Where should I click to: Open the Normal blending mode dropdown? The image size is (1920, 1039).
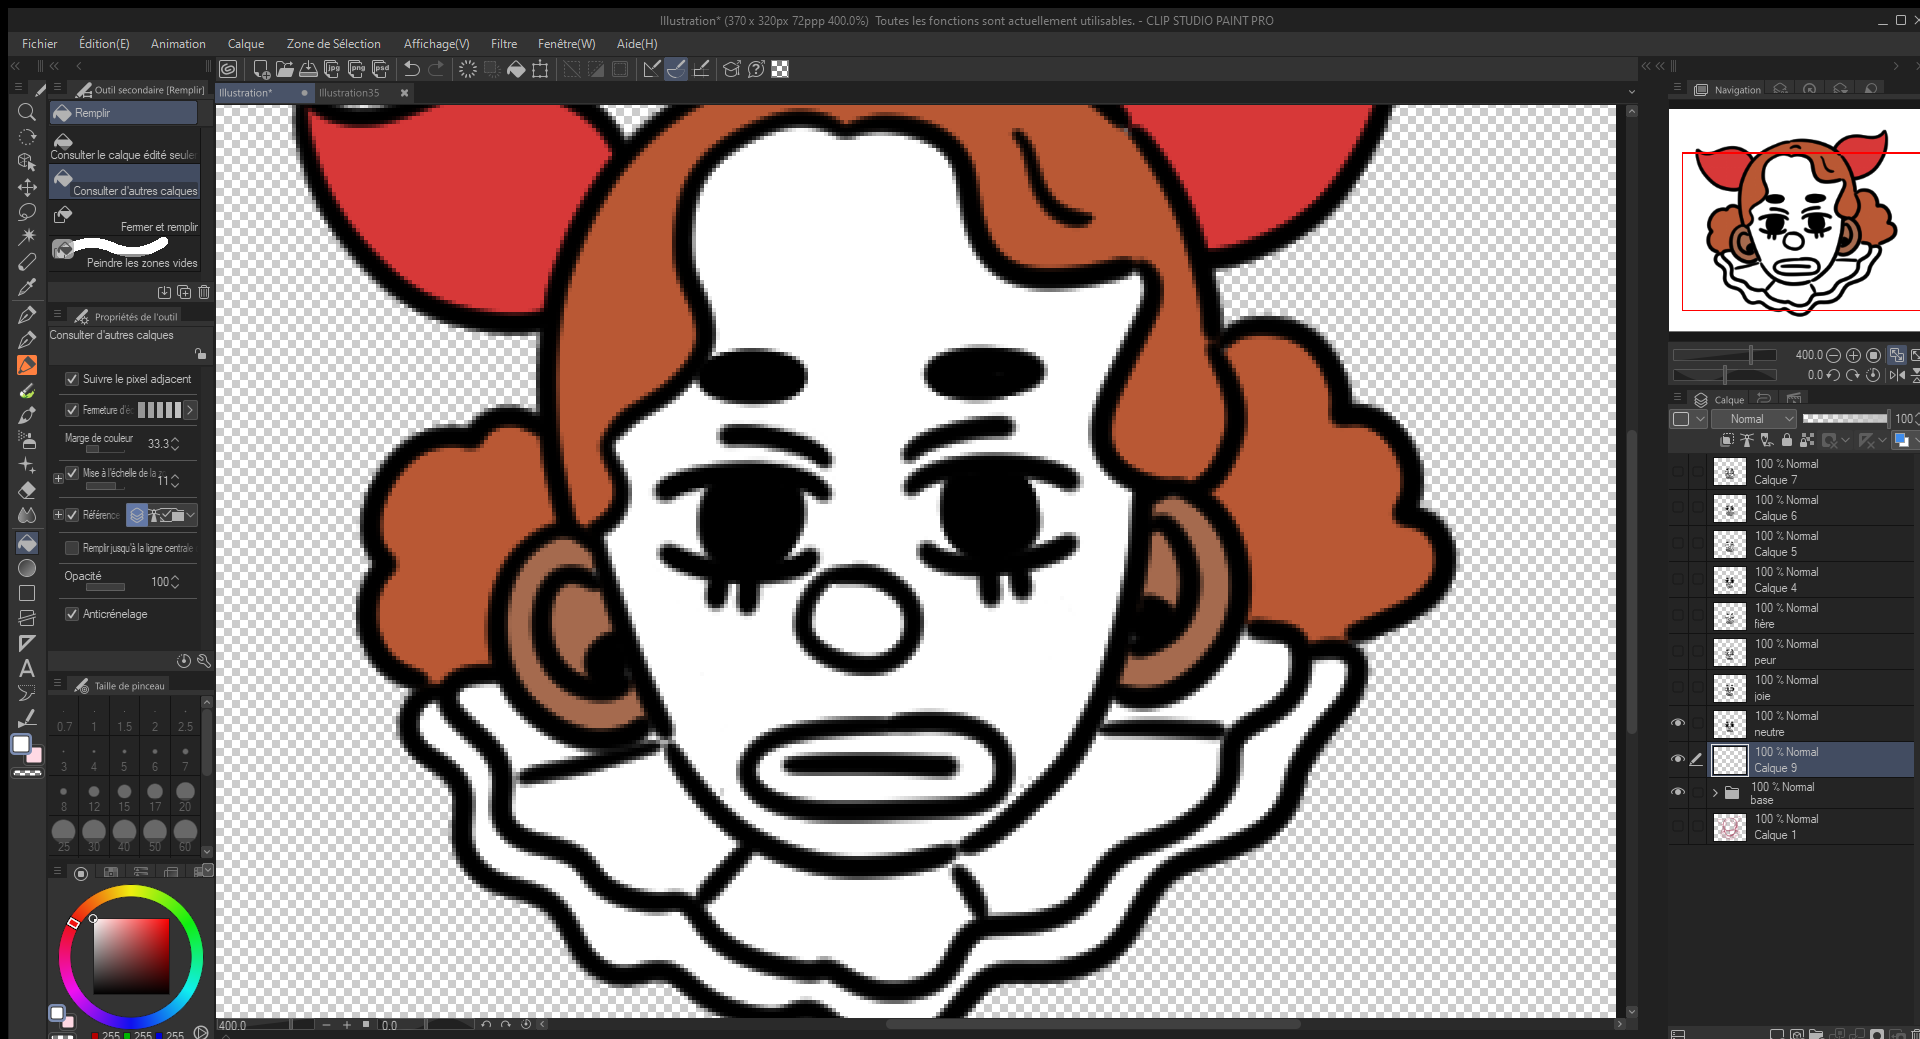tap(1756, 419)
